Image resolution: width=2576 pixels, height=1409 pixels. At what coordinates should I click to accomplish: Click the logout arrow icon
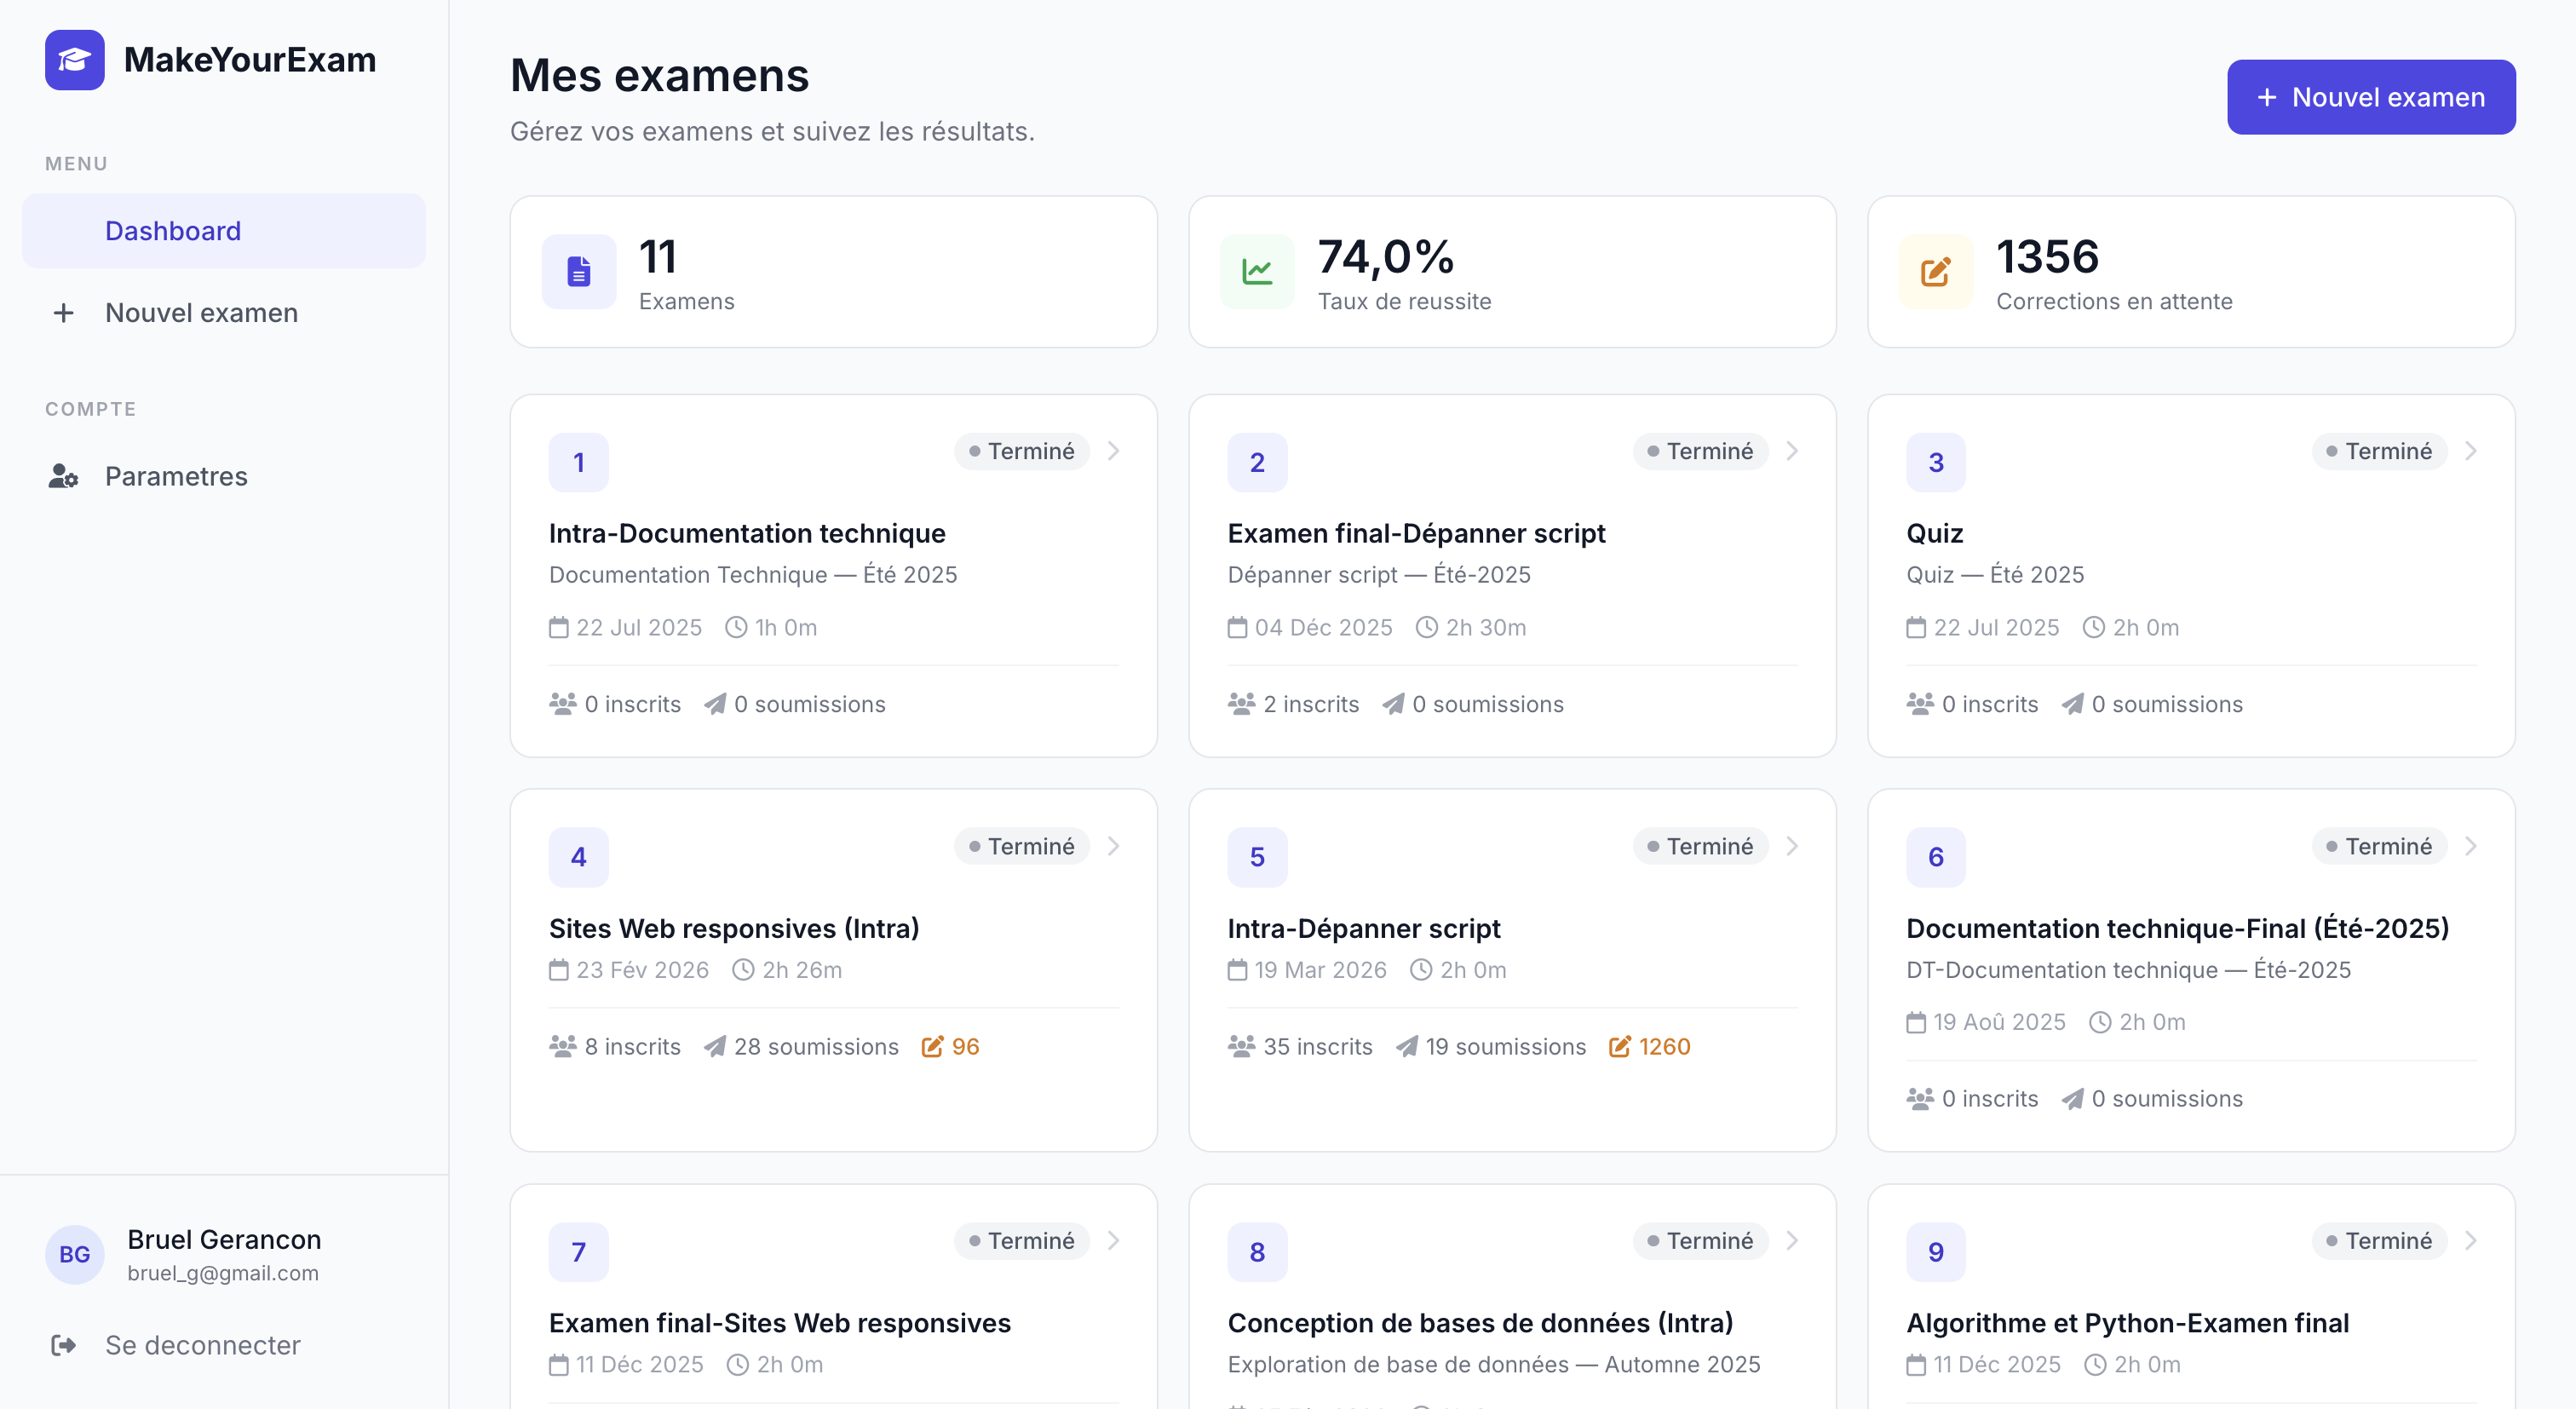coord(63,1345)
